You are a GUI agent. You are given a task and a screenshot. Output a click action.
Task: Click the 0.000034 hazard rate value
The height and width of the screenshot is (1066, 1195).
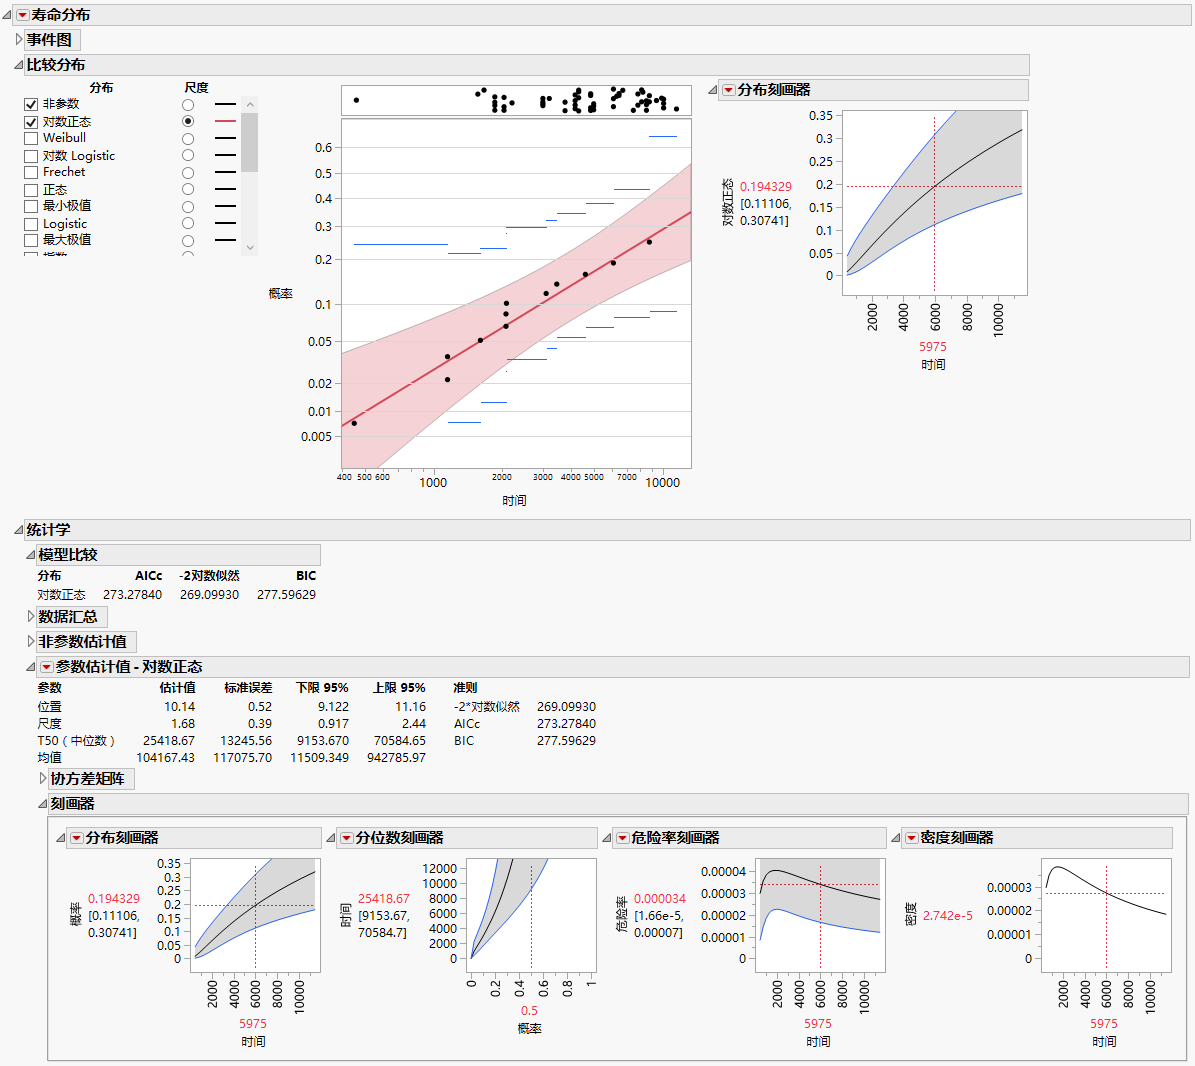pos(660,899)
